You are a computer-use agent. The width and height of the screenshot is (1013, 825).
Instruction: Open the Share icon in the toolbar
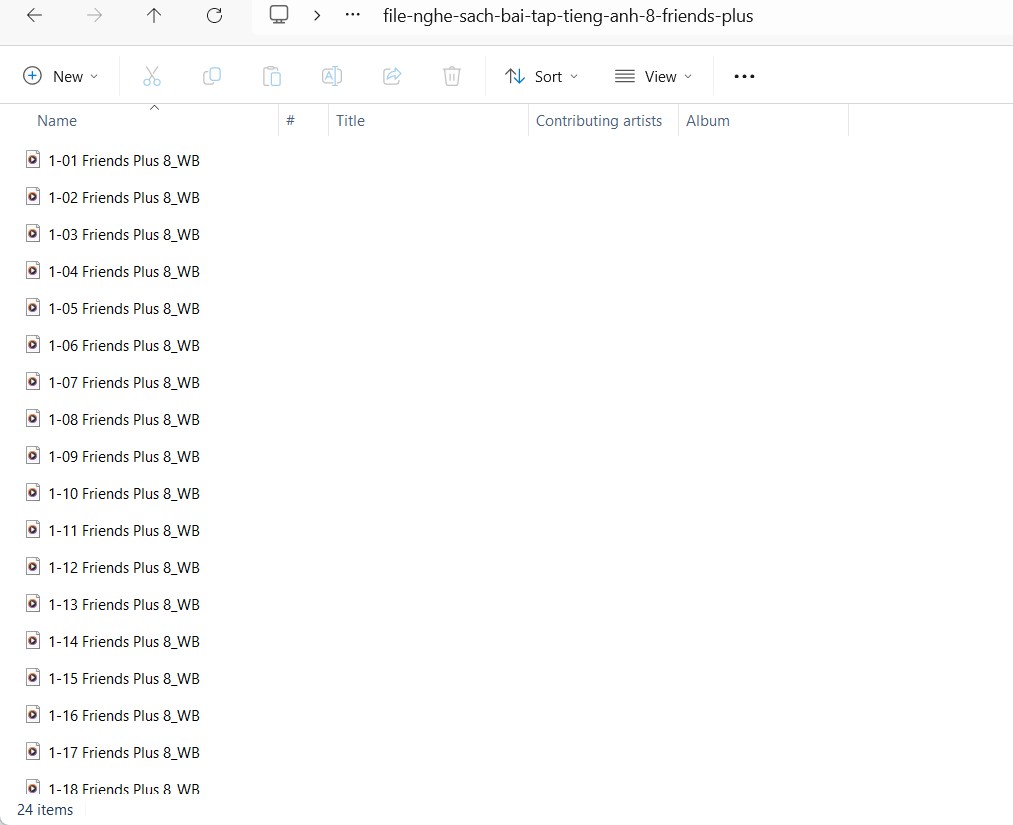(x=392, y=76)
